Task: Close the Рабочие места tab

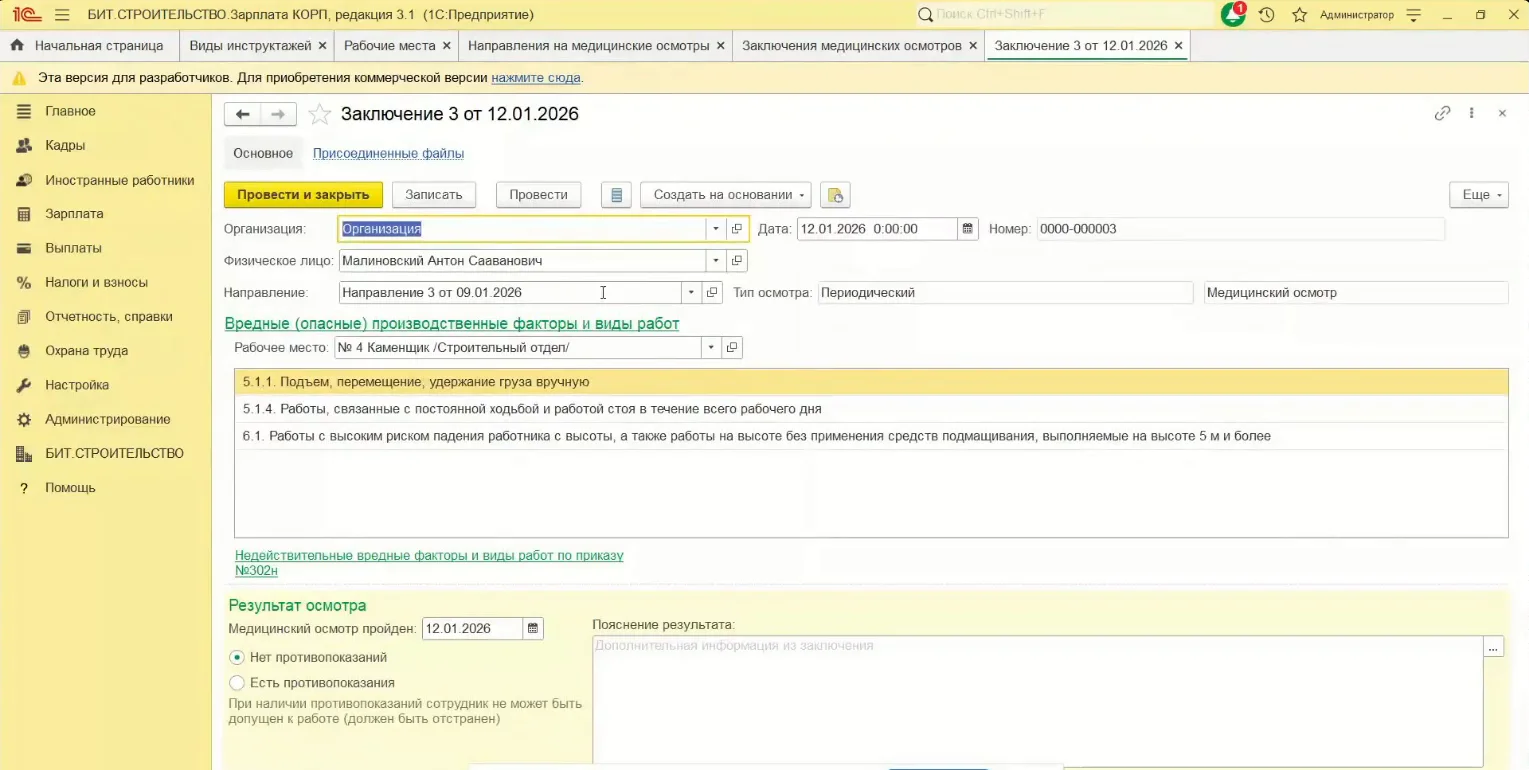Action: [x=446, y=46]
